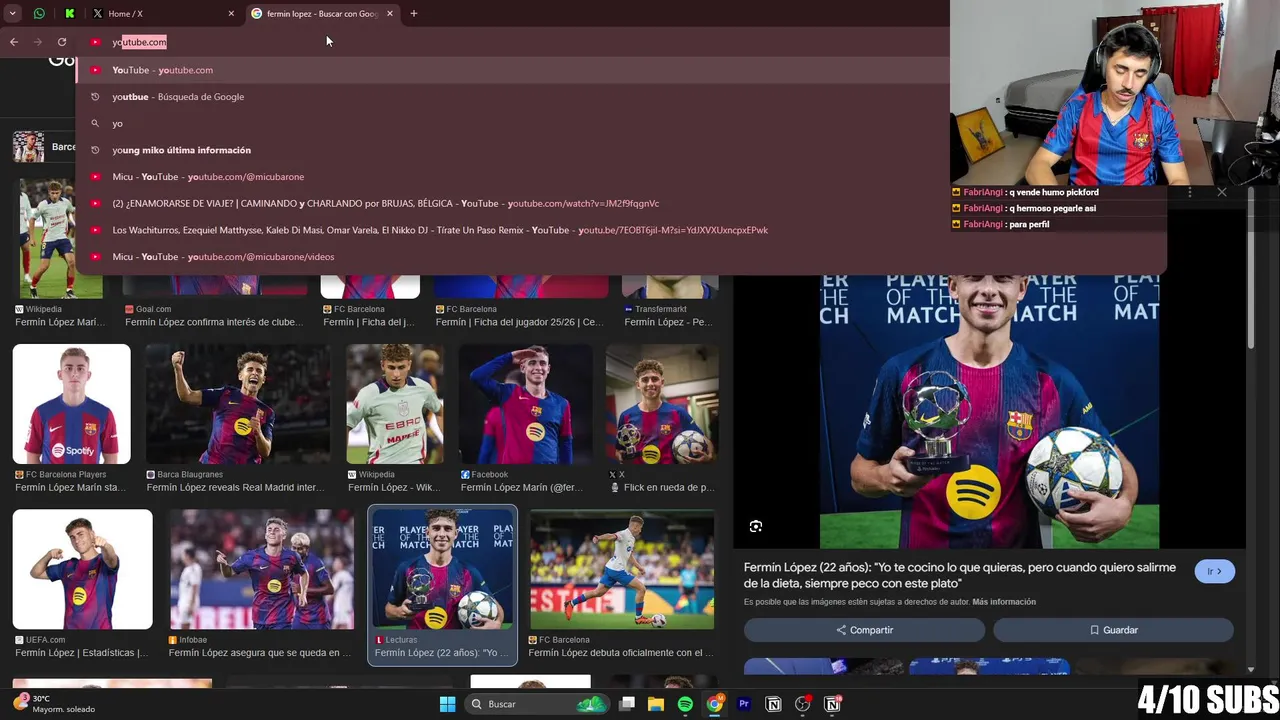
Task: Open the 30°C weather widget
Action: pos(54,704)
